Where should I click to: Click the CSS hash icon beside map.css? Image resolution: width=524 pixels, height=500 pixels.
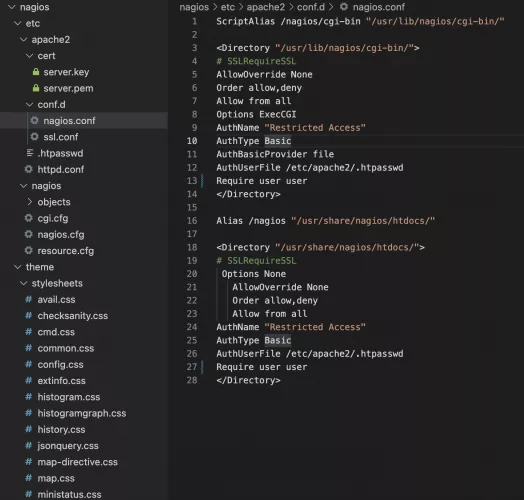[29, 478]
